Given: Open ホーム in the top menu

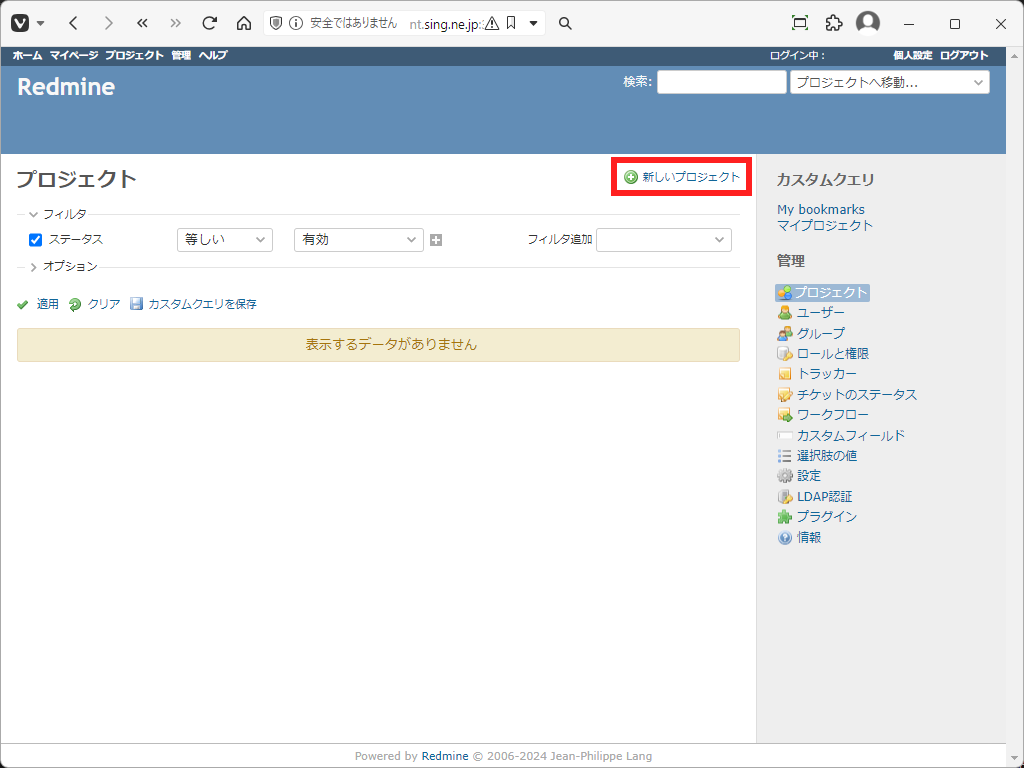Looking at the screenshot, I should [27, 56].
